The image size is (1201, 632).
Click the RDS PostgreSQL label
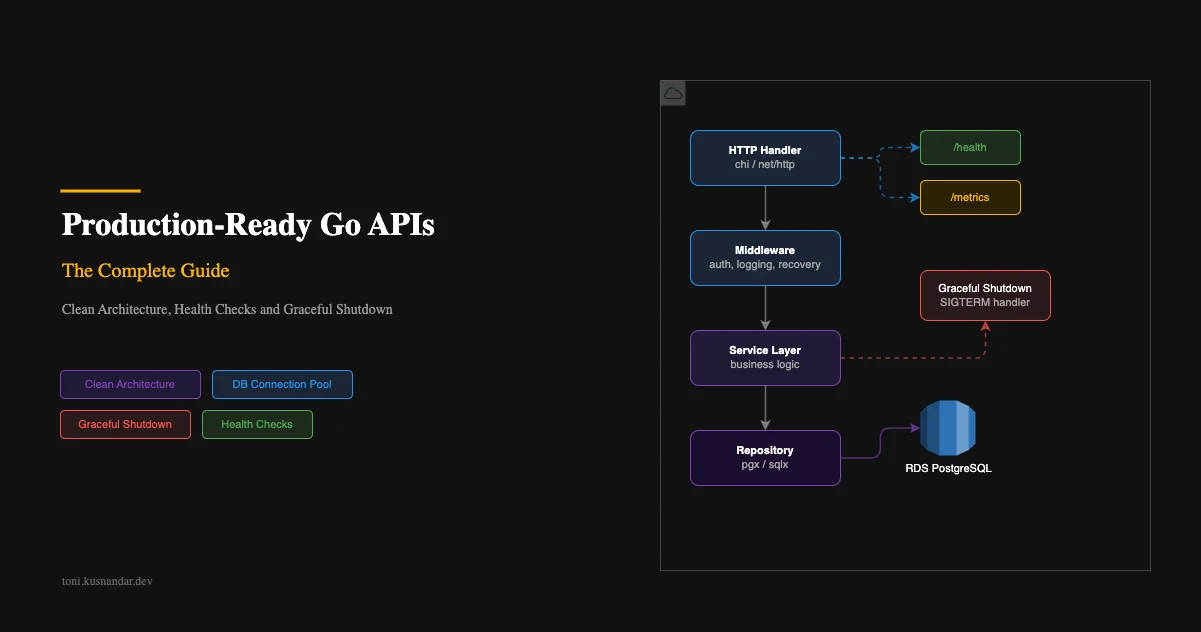pos(948,468)
